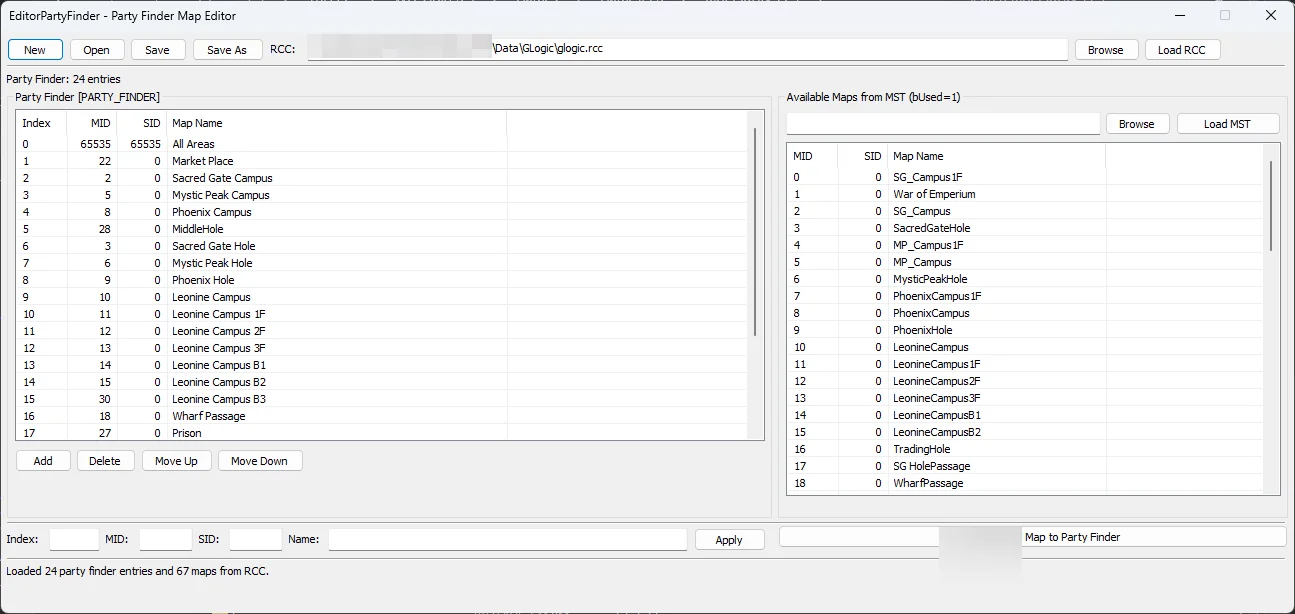Screen dimensions: 1295x614
Task: Click the Index input field
Action: 74,539
